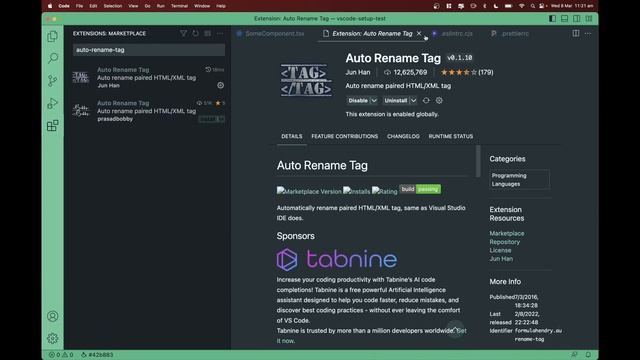The width and height of the screenshot is (640, 360).
Task: Open the Extensions view in the activity bar
Action: click(x=52, y=126)
